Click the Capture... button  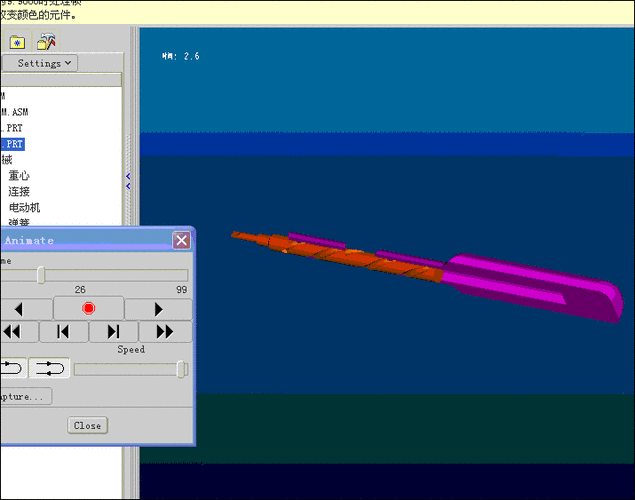[24, 397]
